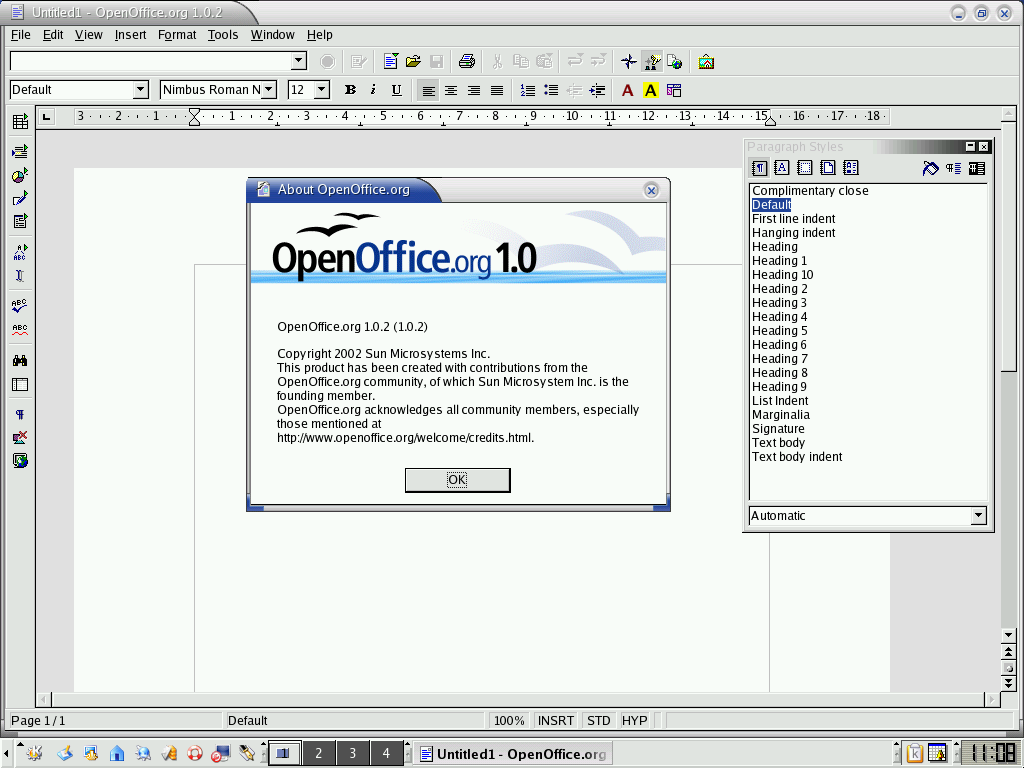Screen dimensions: 1024x768
Task: Toggle Italic formatting
Action: tap(373, 90)
